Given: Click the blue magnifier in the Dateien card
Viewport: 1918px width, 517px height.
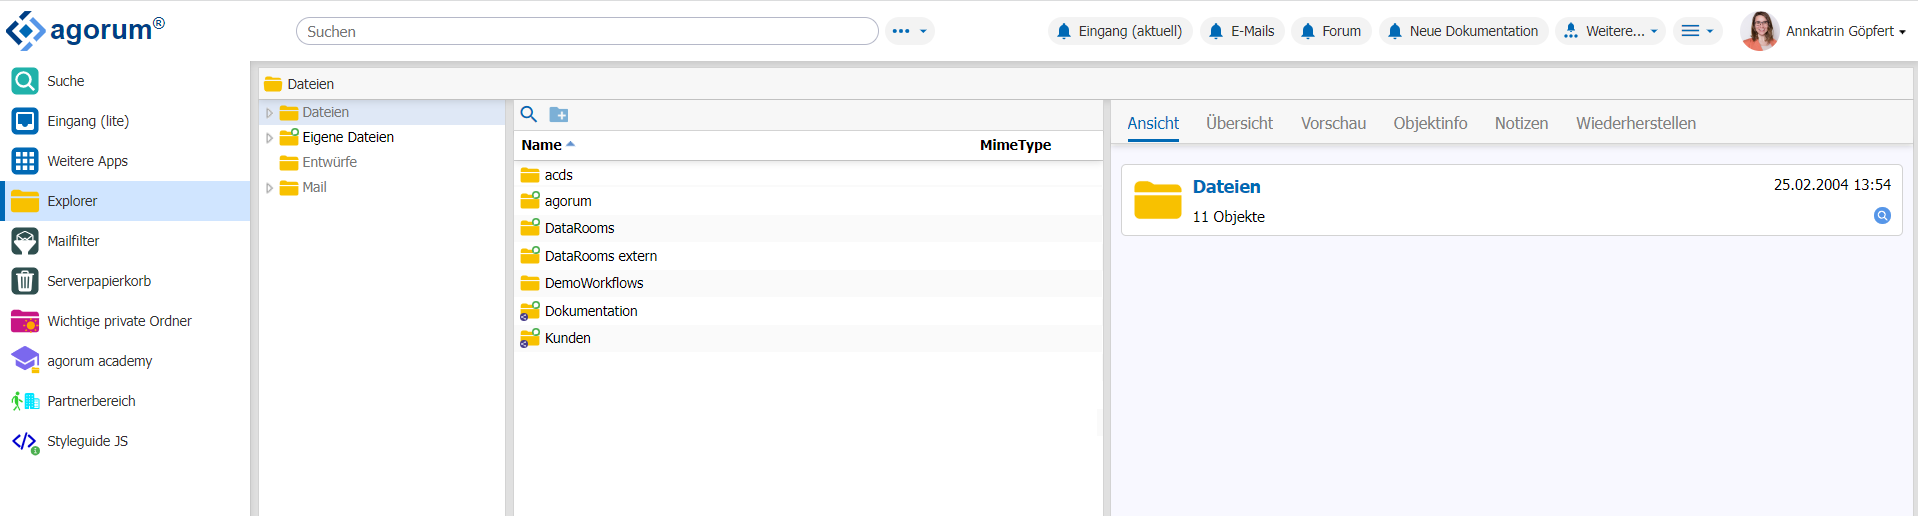Looking at the screenshot, I should 1882,216.
